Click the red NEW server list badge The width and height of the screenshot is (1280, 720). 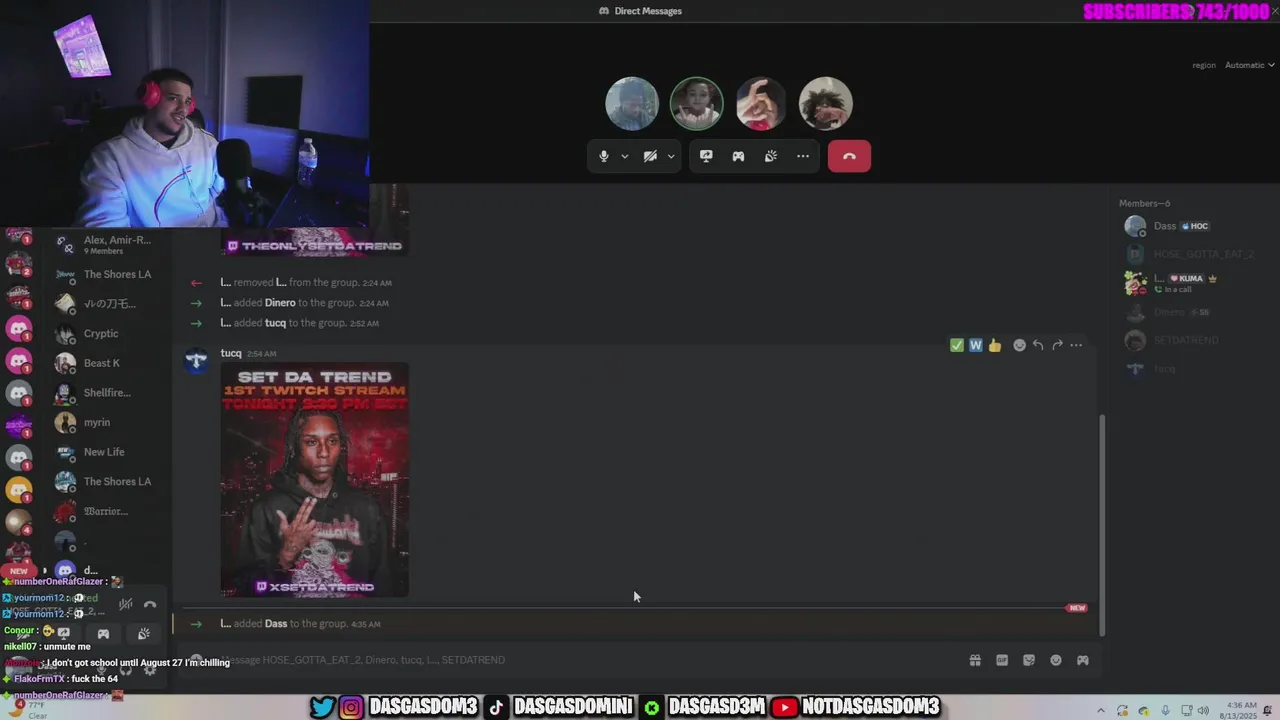pyautogui.click(x=19, y=571)
